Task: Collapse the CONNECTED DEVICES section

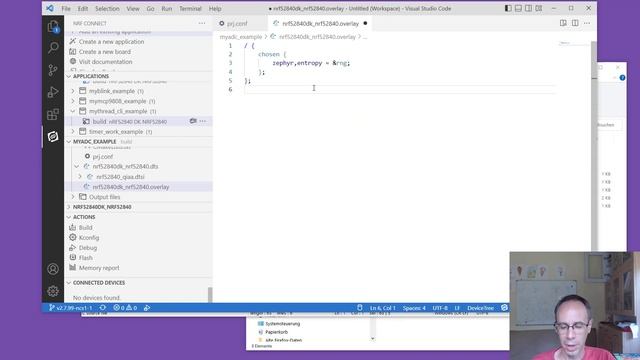Action: (69, 282)
